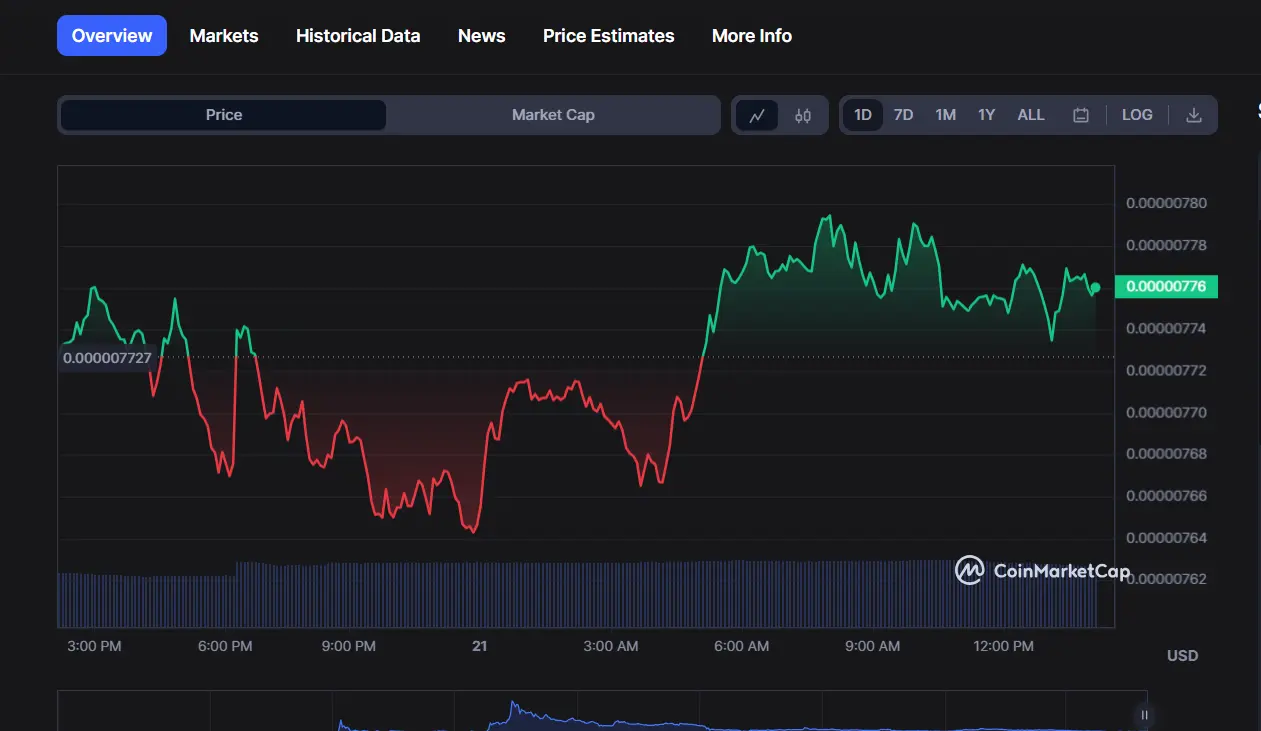Open the News tab

pos(481,35)
